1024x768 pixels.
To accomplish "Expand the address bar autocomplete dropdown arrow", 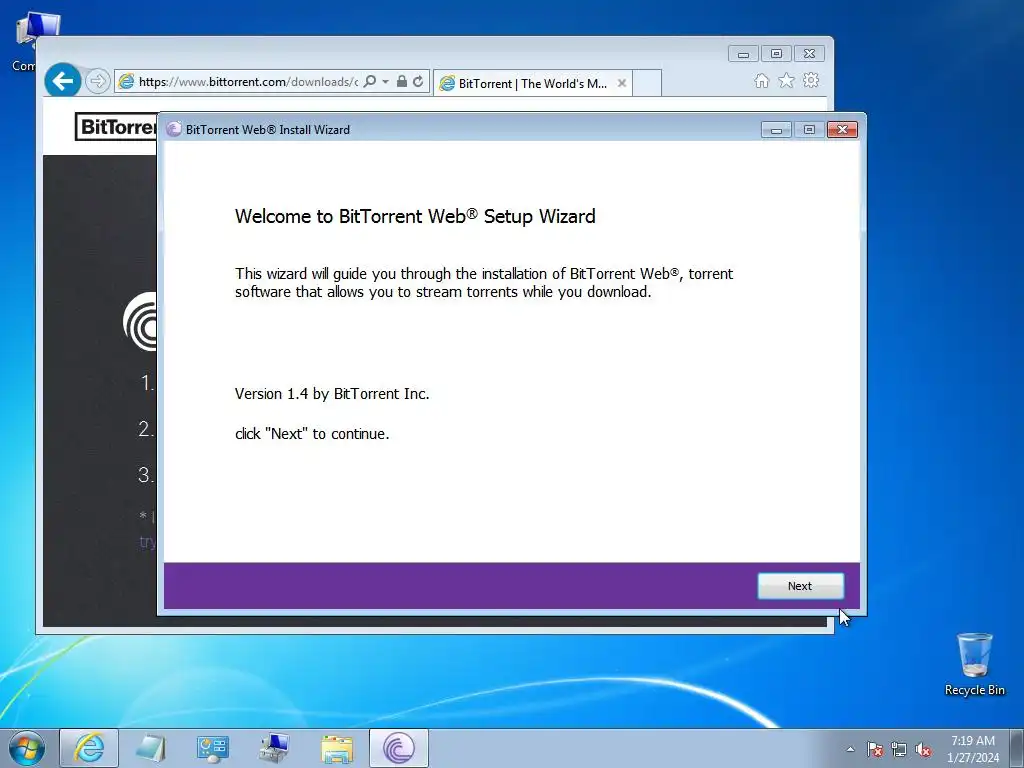I will click(x=385, y=82).
